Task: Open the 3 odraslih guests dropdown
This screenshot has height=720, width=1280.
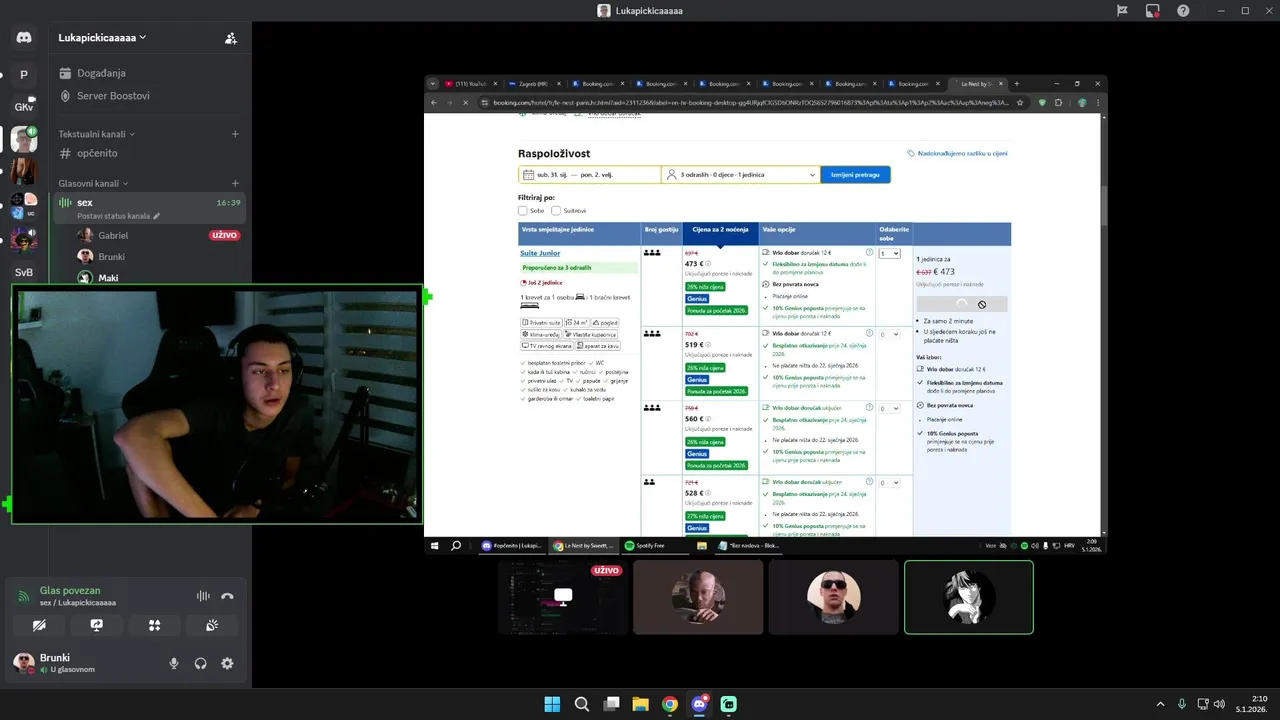Action: [741, 174]
